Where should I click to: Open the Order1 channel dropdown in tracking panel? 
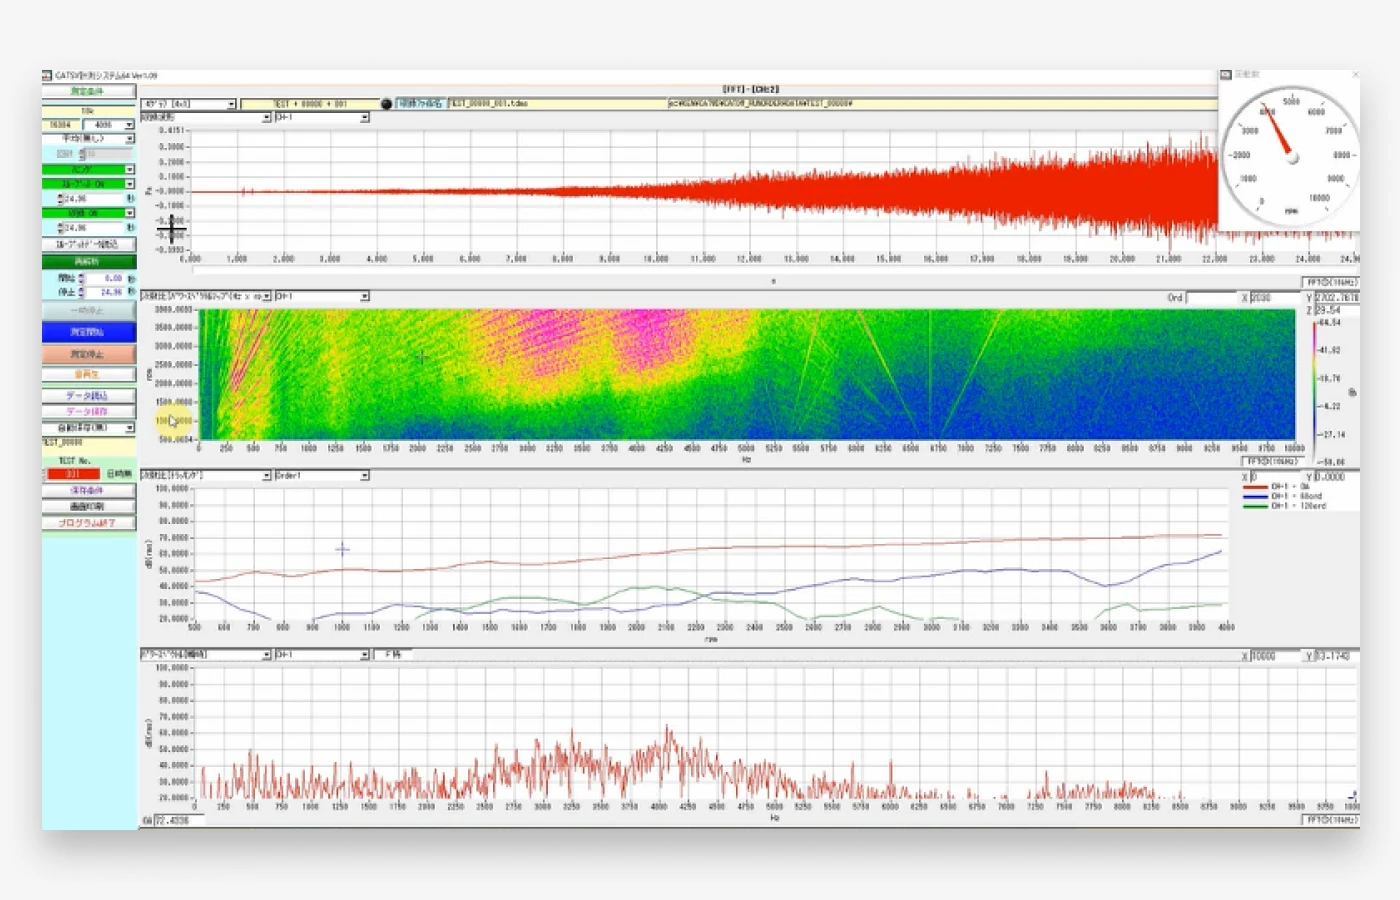[364, 476]
